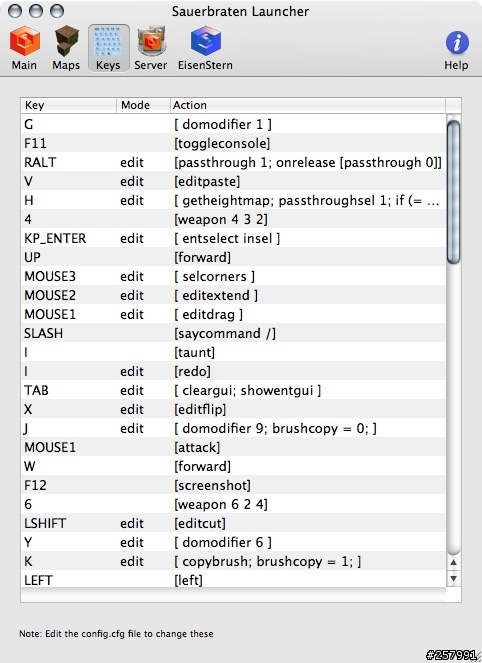Select the LSHIFT editcut row
Image resolution: width=482 pixels, height=663 pixels.
(x=233, y=523)
